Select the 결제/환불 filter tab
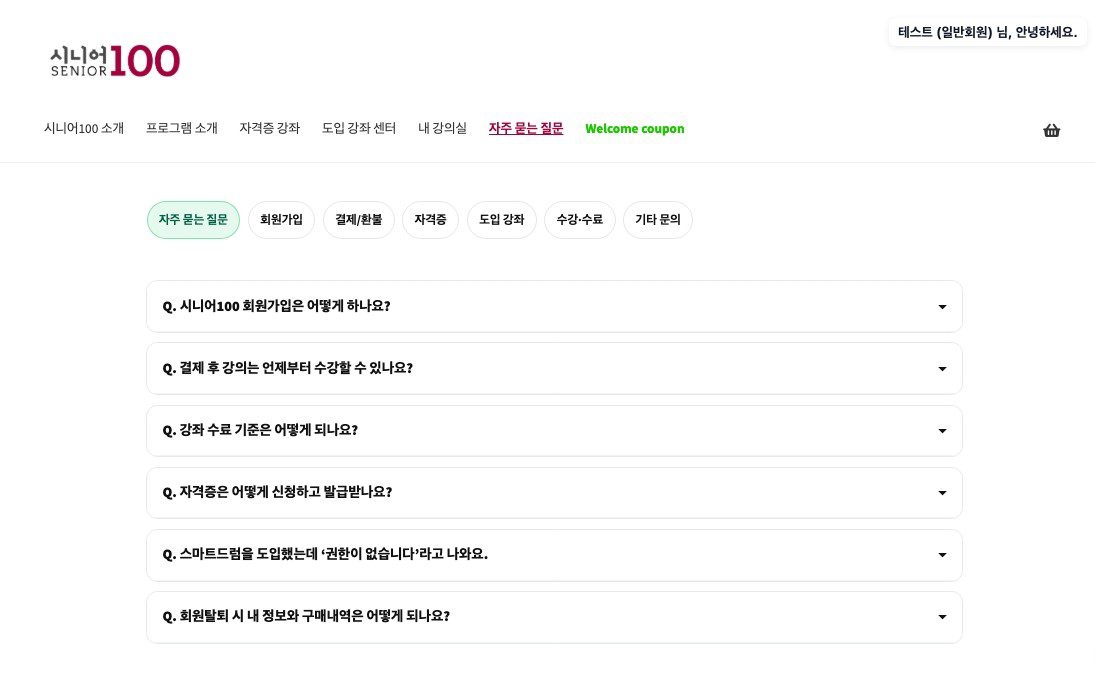 [359, 220]
